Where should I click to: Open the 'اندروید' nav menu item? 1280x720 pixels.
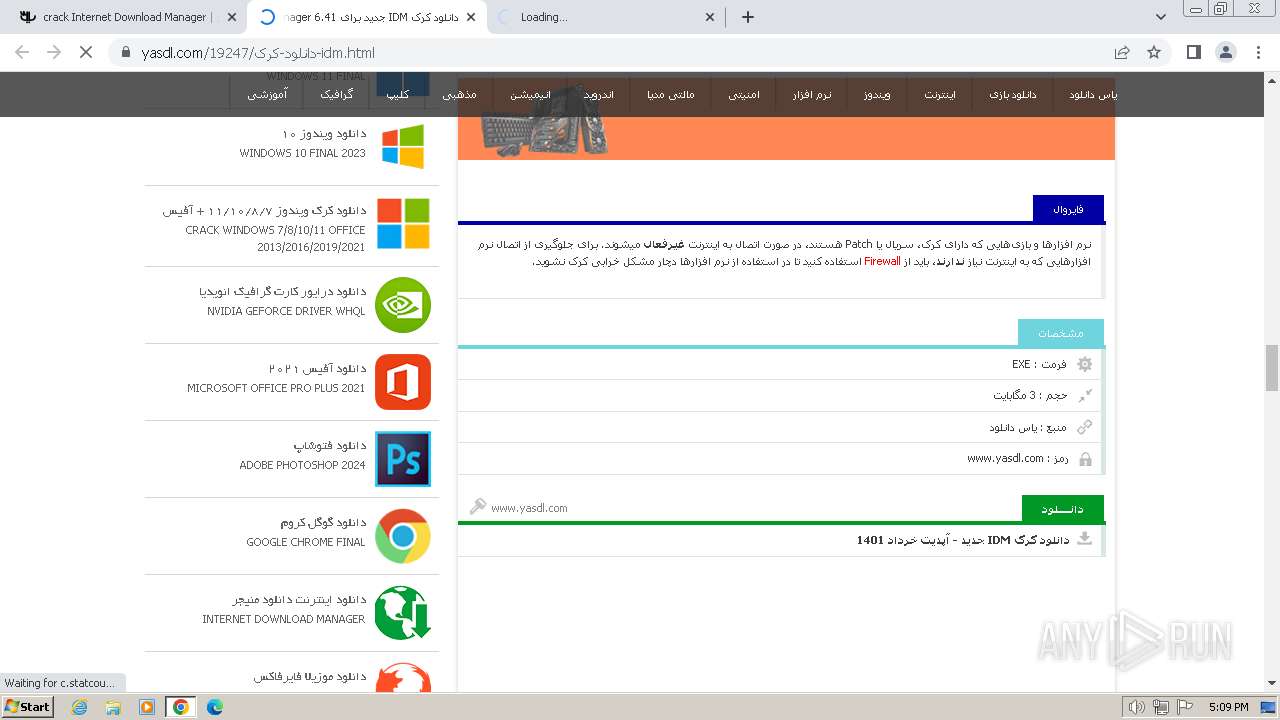coord(599,95)
